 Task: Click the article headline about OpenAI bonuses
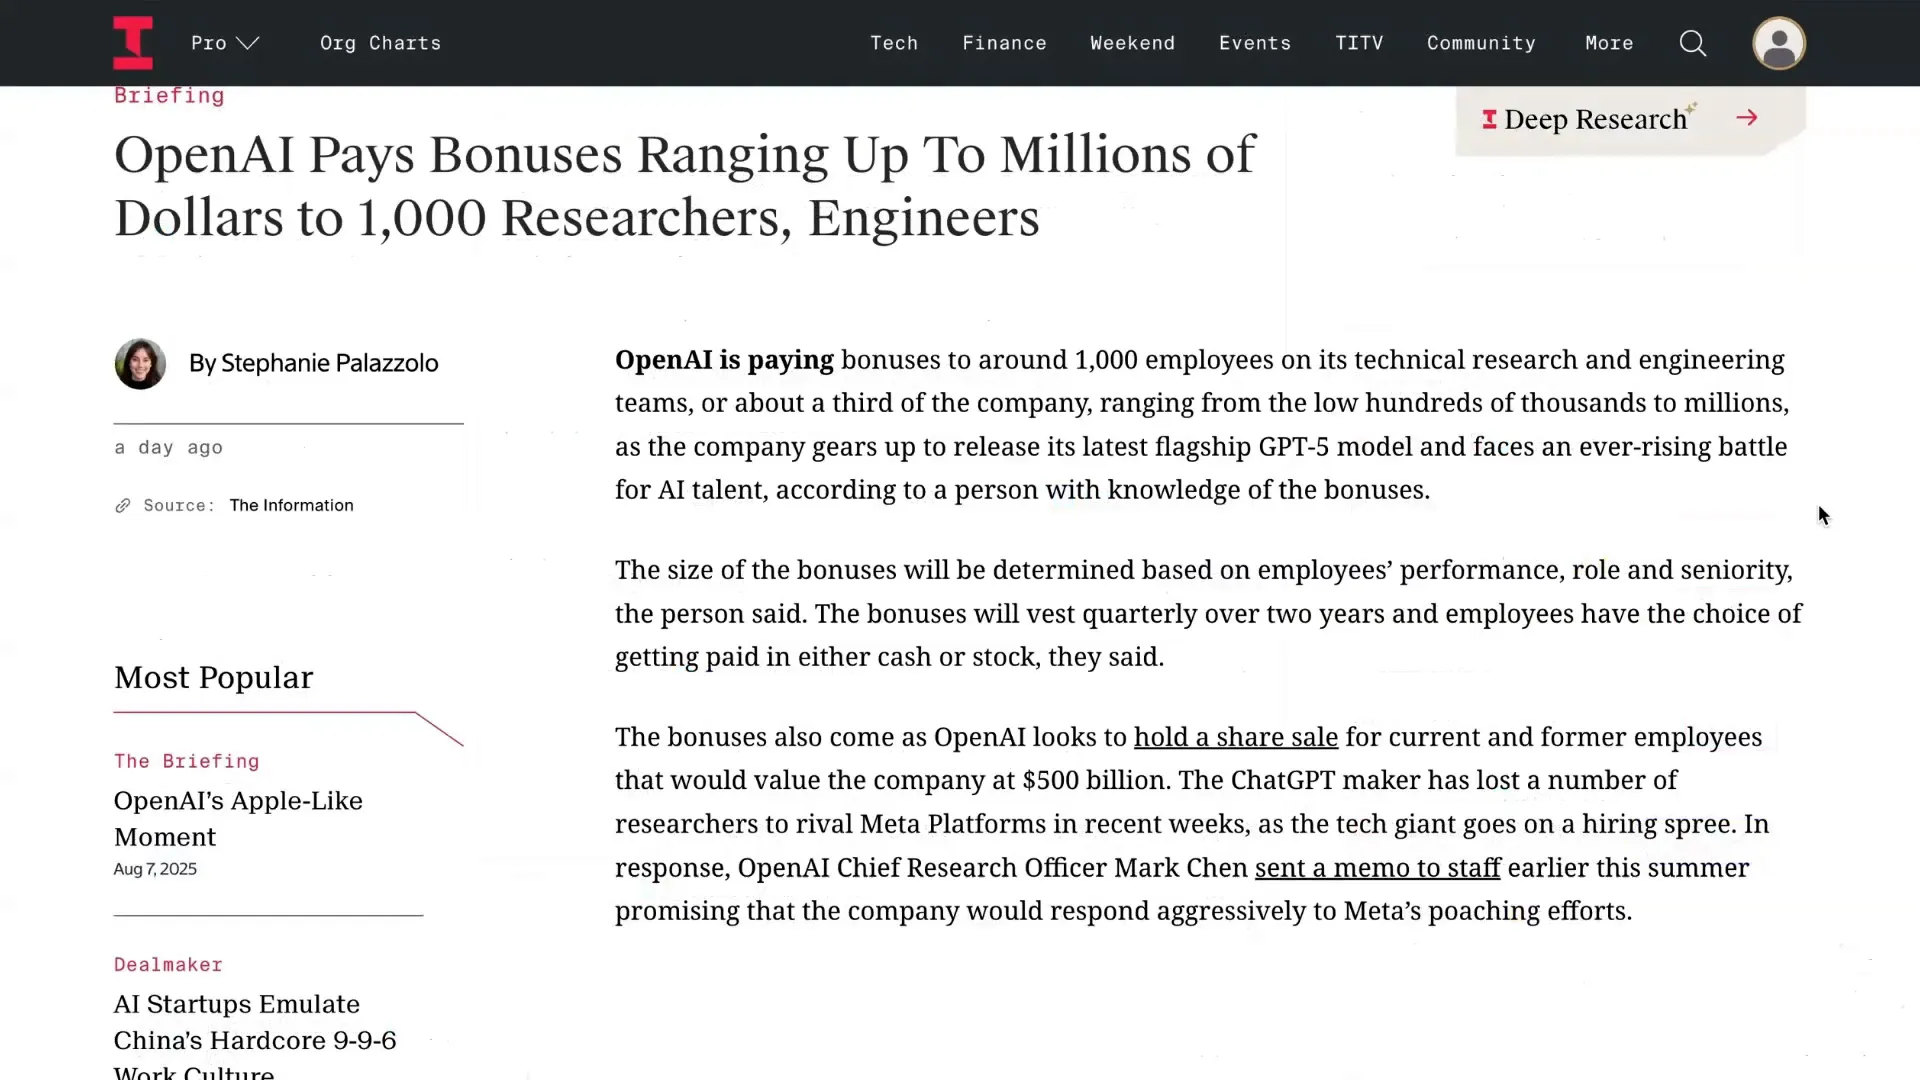[684, 186]
